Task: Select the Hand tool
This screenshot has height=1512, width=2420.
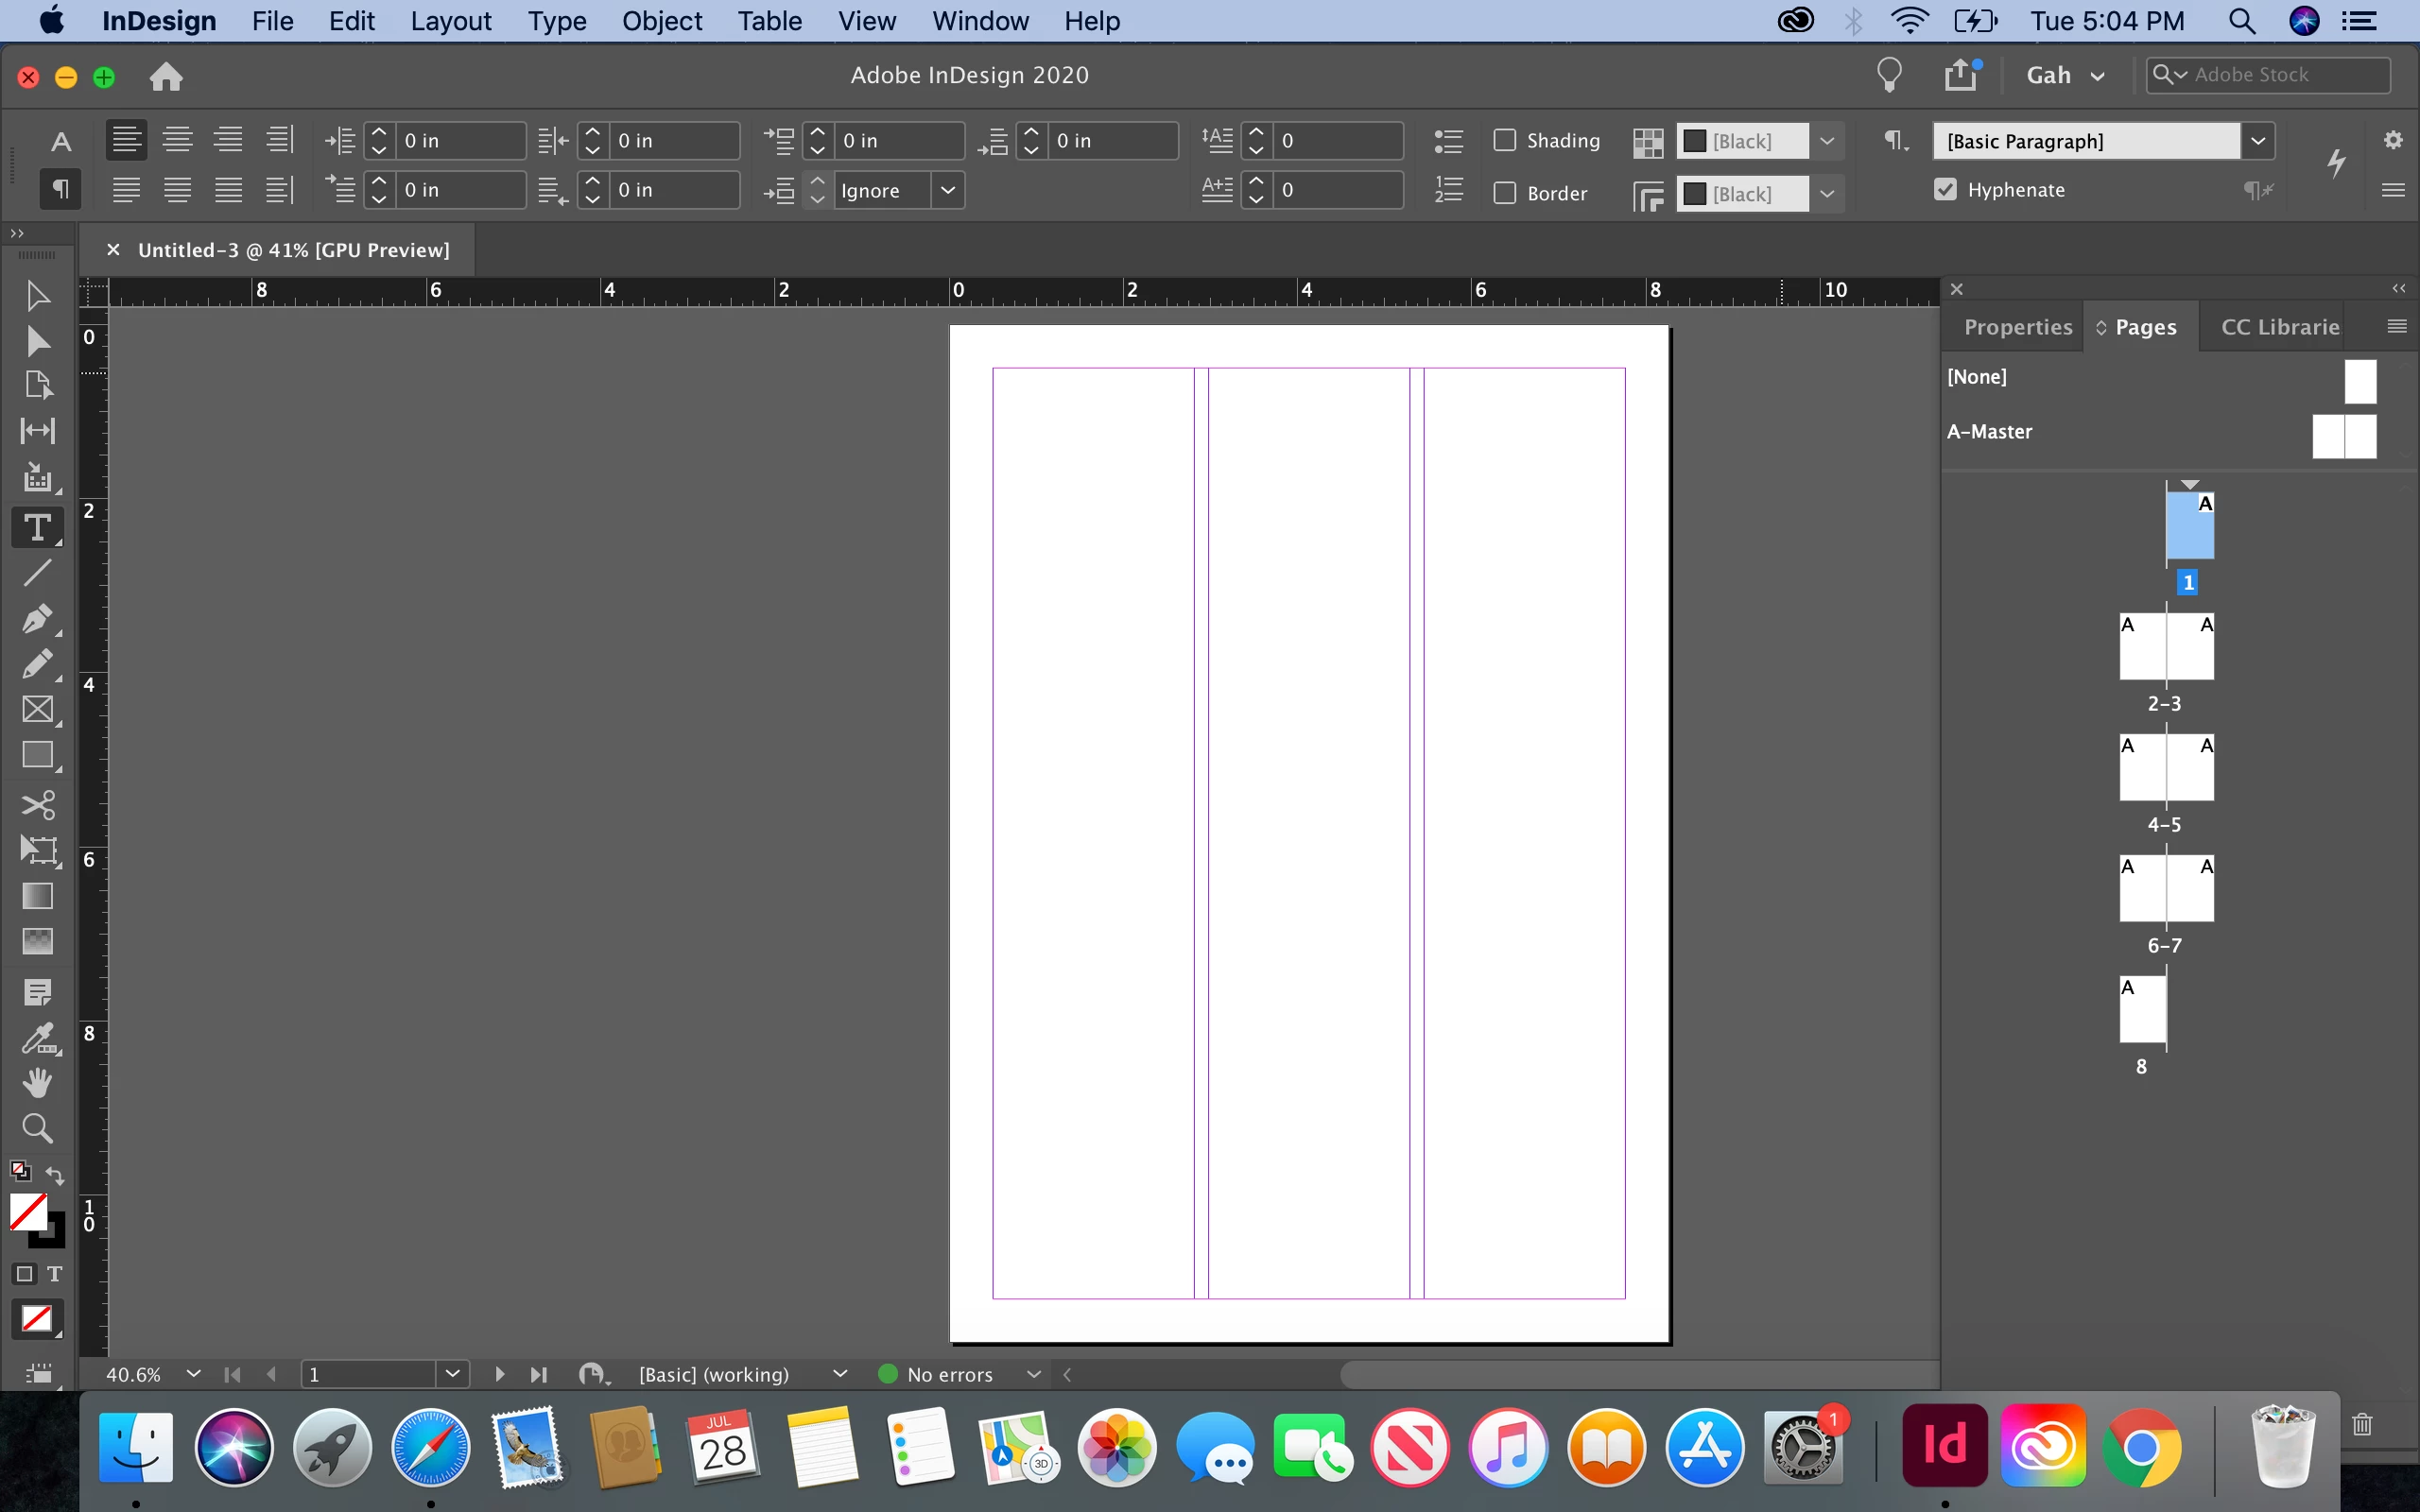Action: [37, 1083]
